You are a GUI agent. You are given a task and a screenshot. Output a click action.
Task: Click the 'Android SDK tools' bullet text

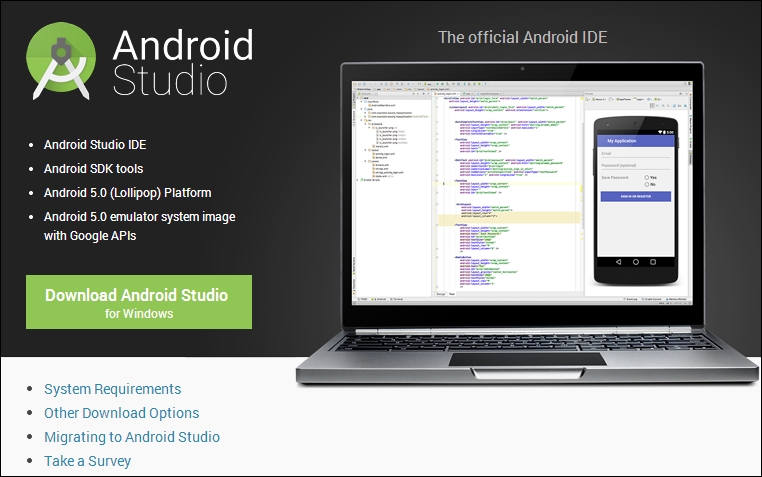(93, 169)
